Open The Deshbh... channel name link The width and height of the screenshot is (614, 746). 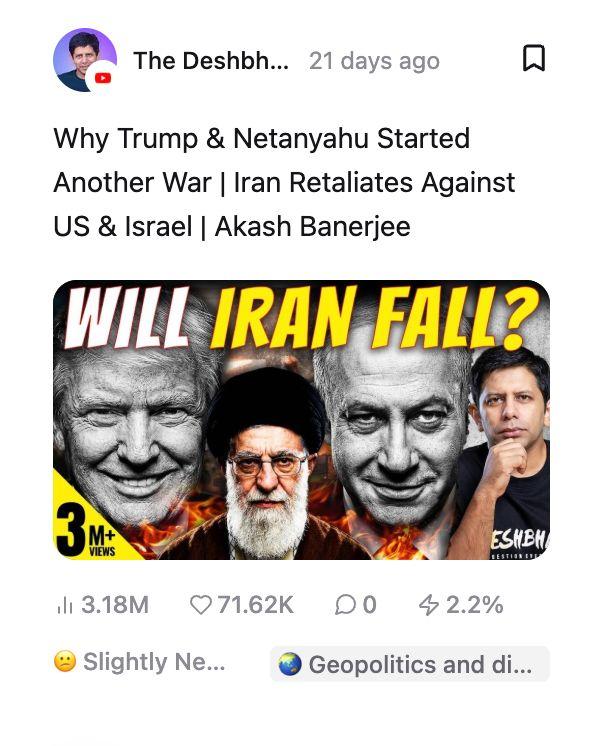pyautogui.click(x=211, y=61)
